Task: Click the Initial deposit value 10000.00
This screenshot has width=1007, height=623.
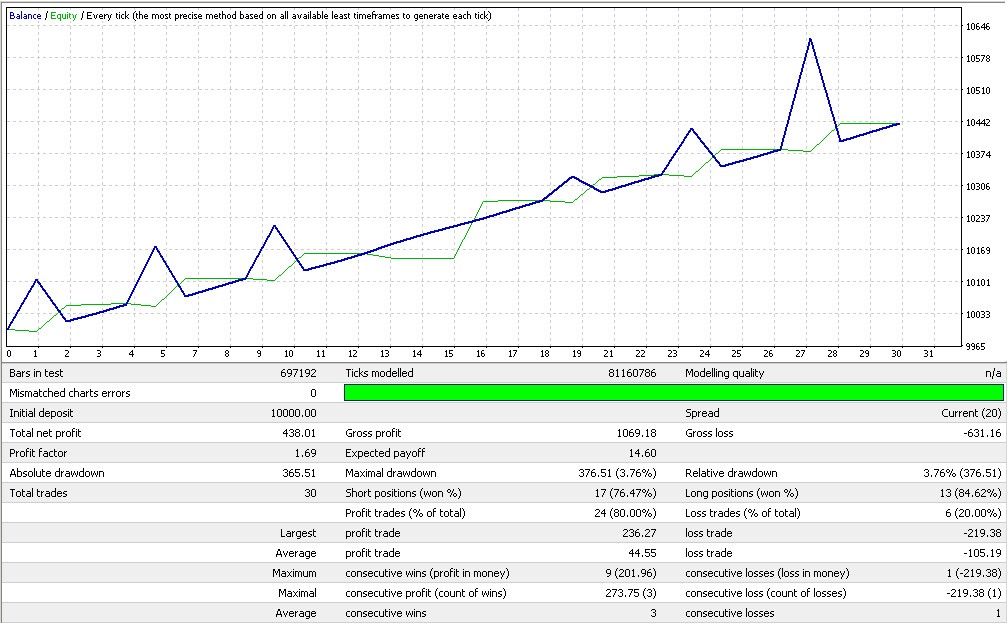Action: (293, 413)
